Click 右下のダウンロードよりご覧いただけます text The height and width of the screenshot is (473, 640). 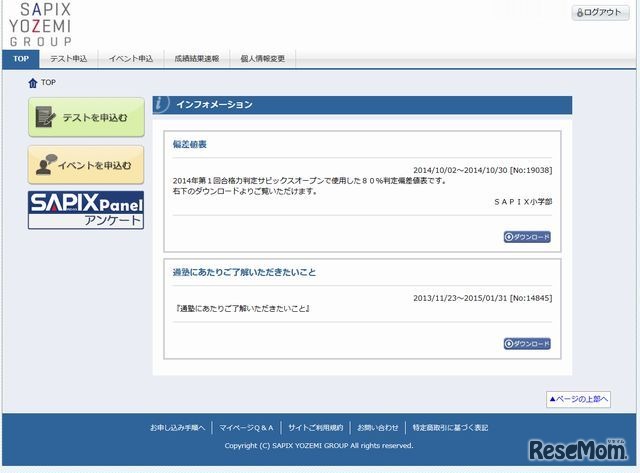tap(245, 191)
